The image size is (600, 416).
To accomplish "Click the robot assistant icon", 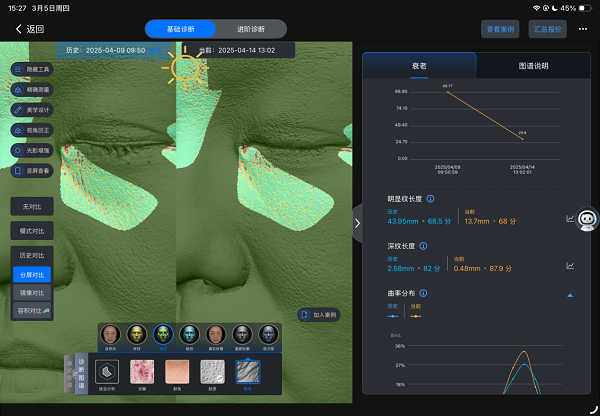I will 587,219.
